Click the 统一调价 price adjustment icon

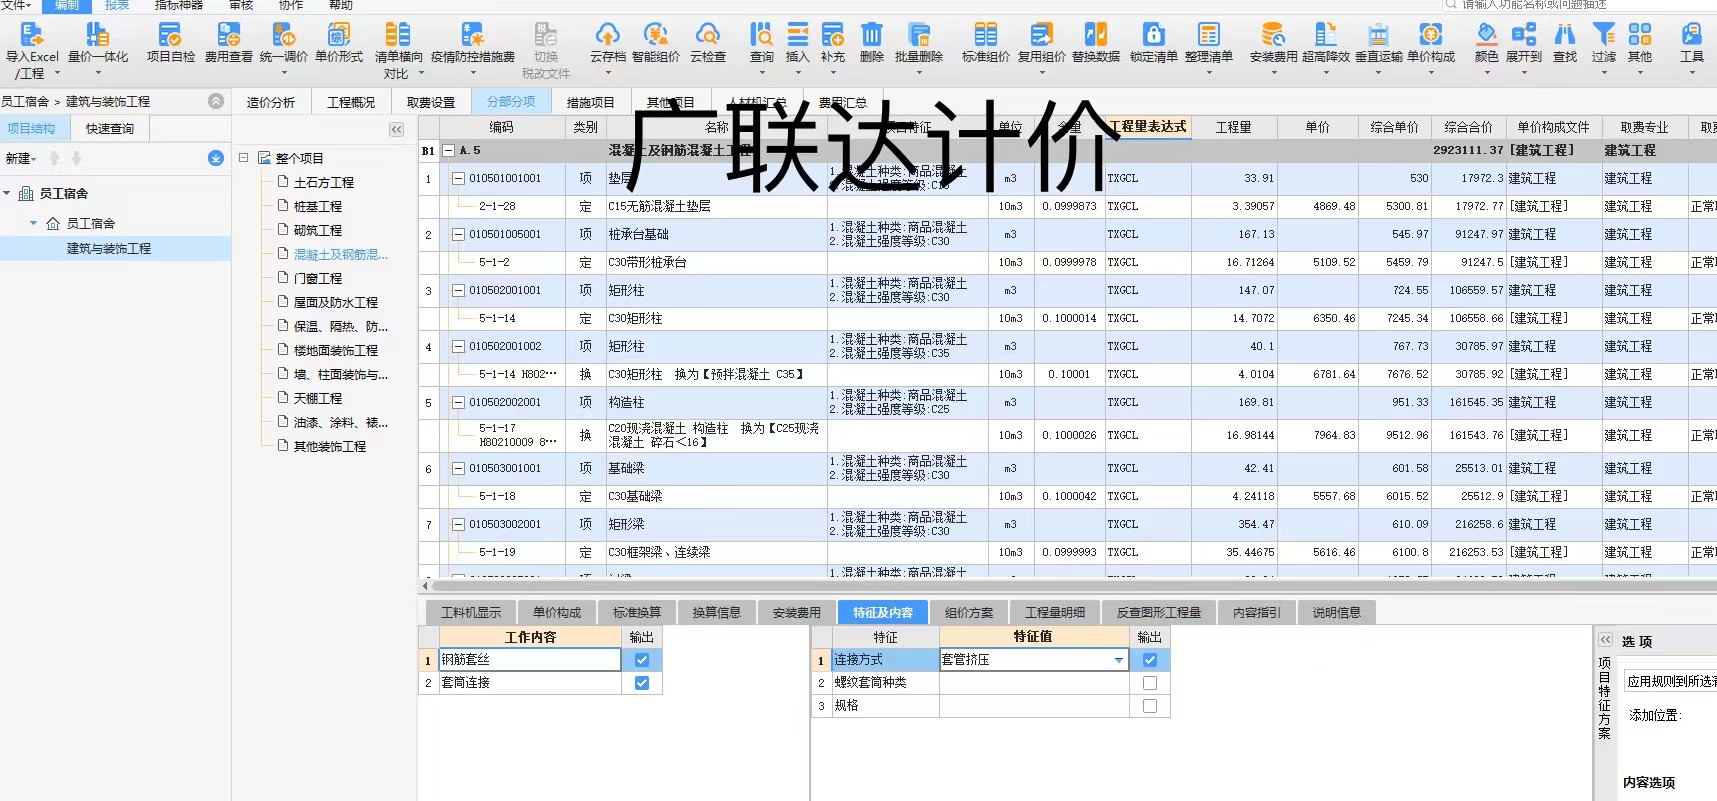click(x=283, y=36)
